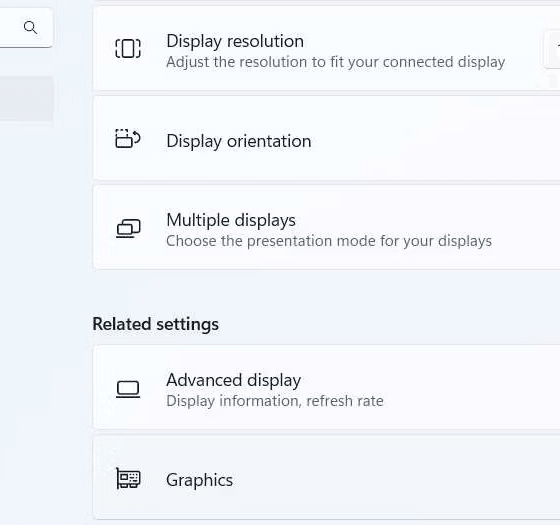Click the Related settings heading

pyautogui.click(x=156, y=324)
